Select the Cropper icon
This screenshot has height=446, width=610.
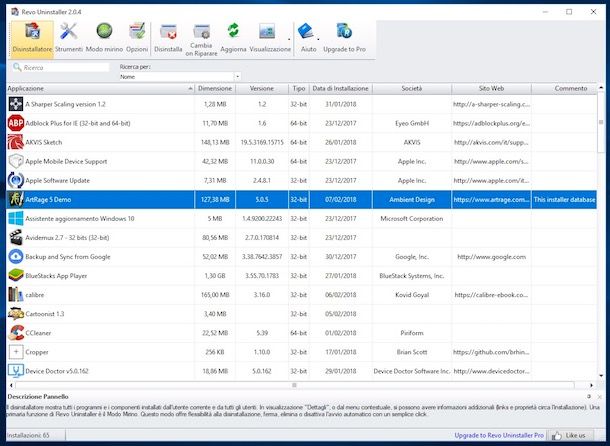point(16,352)
